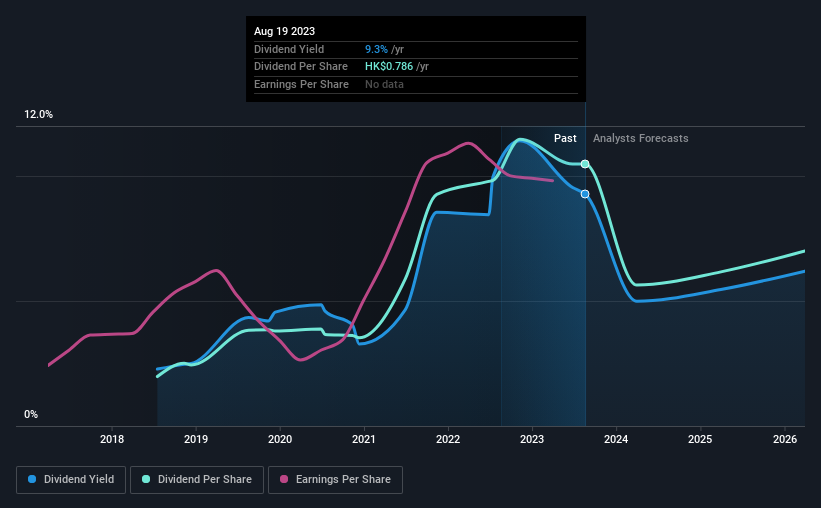The width and height of the screenshot is (821, 508).
Task: Click the 2023 x-axis label
Action: click(532, 439)
